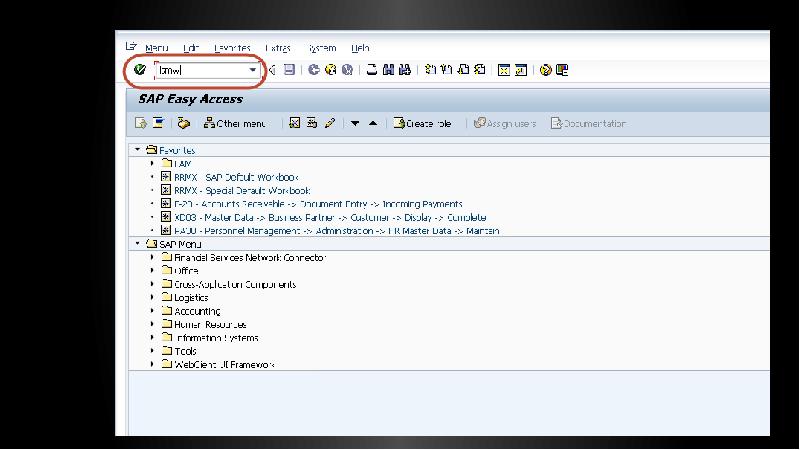Image resolution: width=800 pixels, height=450 pixels.
Task: Expand the Accounting folder
Action: click(x=153, y=311)
